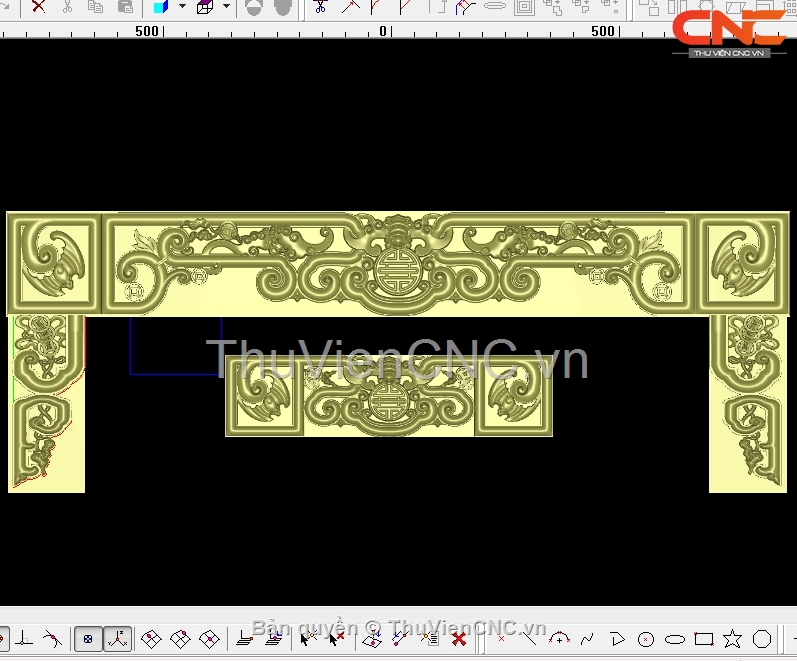Select the blue-handled scissors trim tool
The image size is (797, 661).
[x=320, y=6]
